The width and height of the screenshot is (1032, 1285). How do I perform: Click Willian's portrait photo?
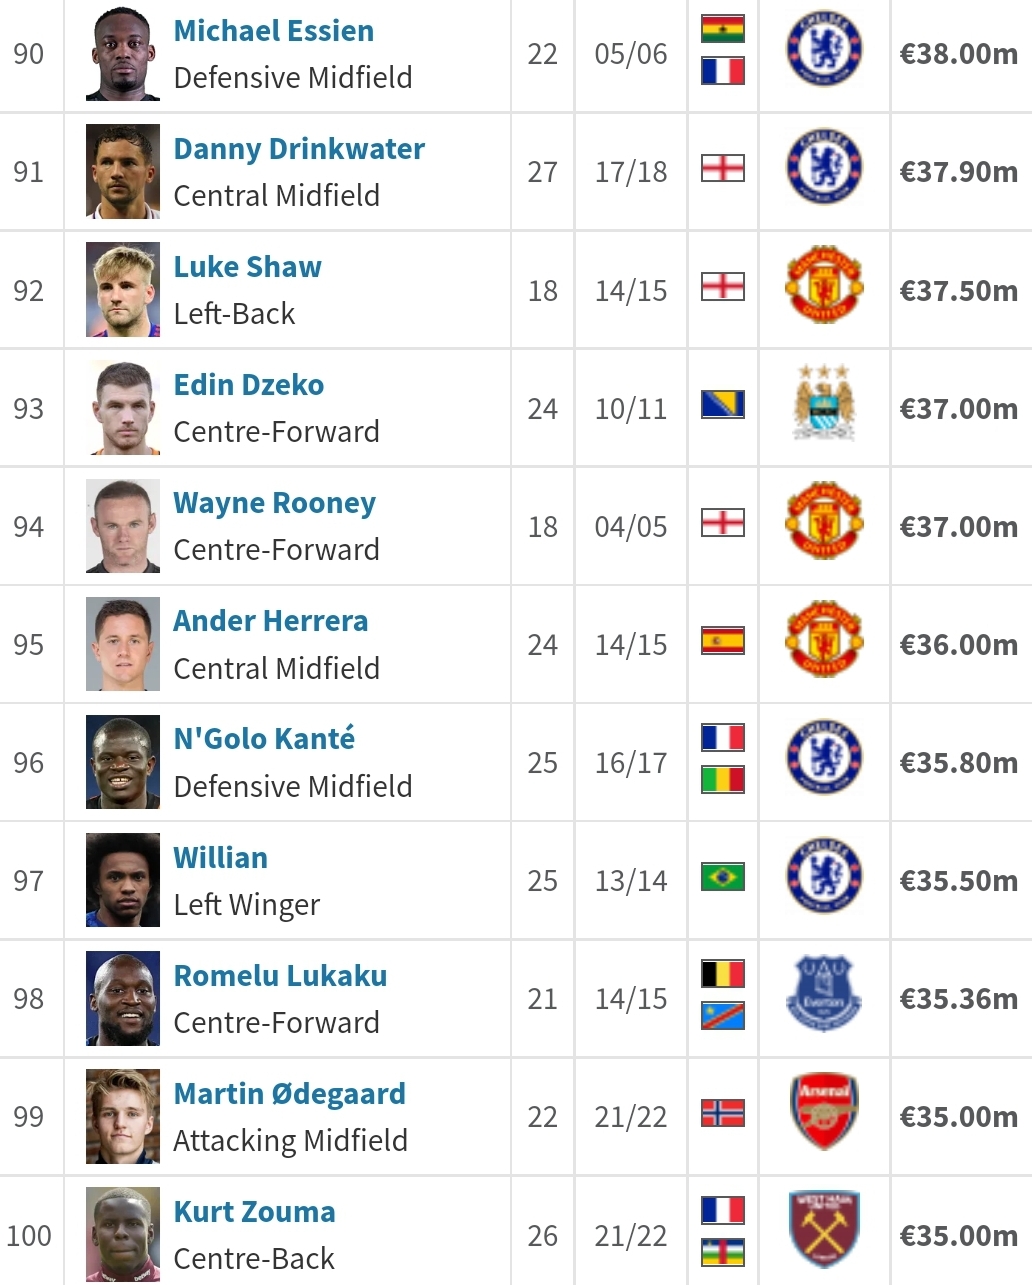pyautogui.click(x=123, y=880)
